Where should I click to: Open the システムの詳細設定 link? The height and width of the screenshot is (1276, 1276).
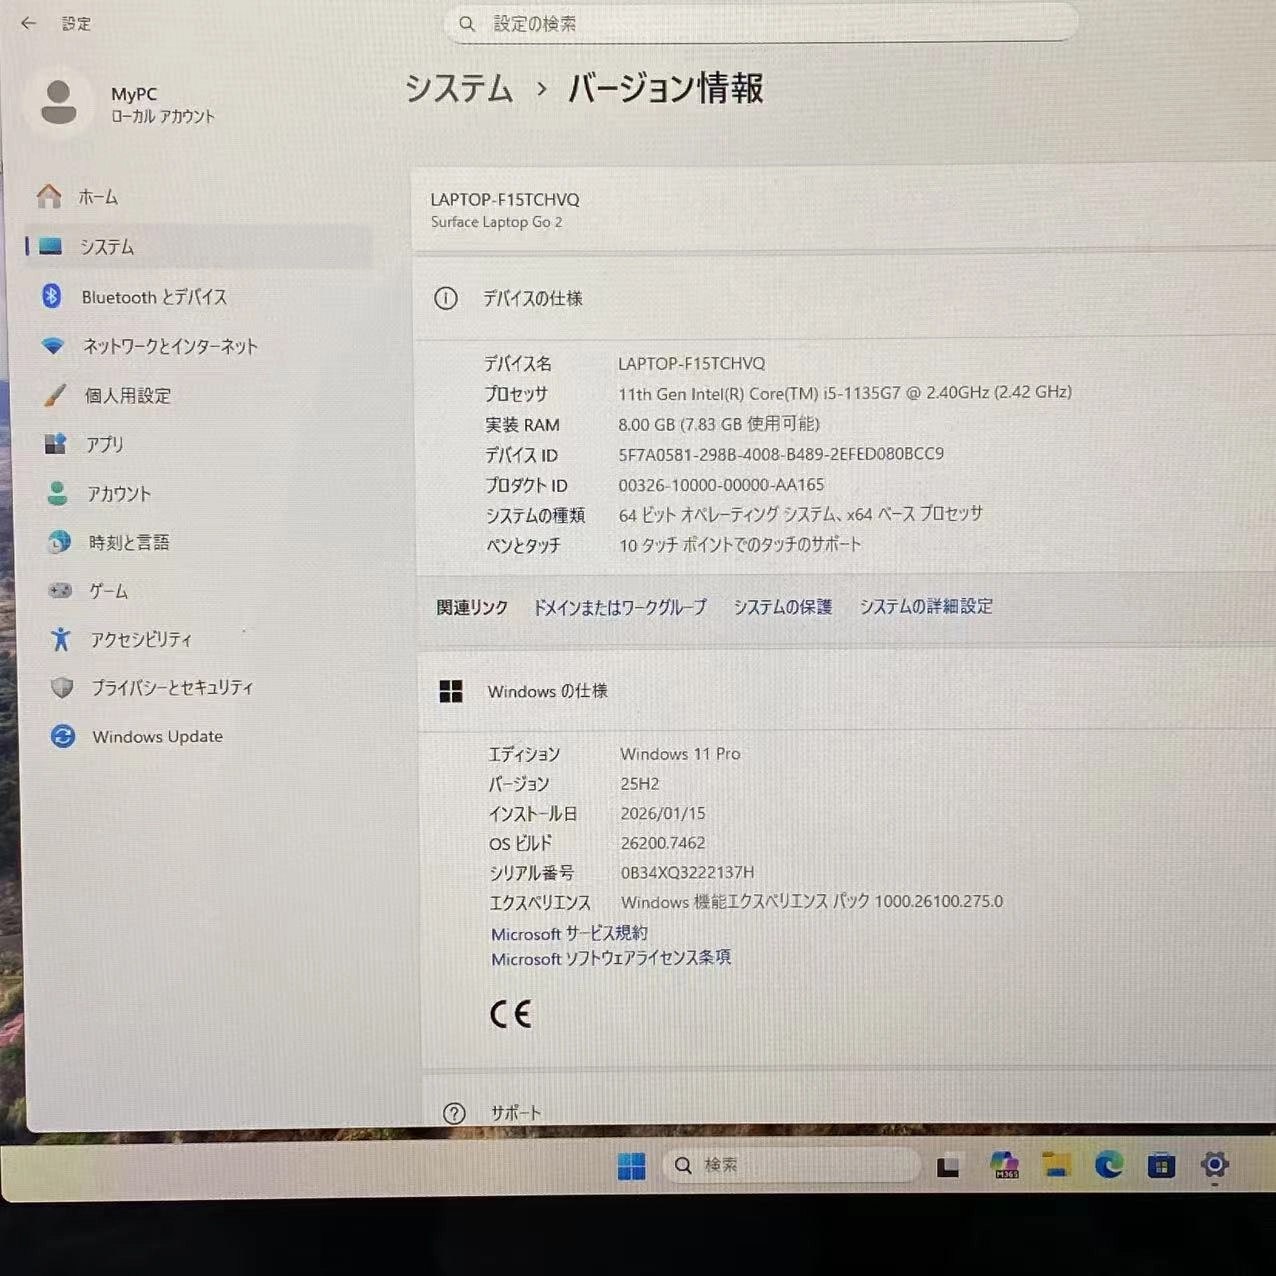925,606
